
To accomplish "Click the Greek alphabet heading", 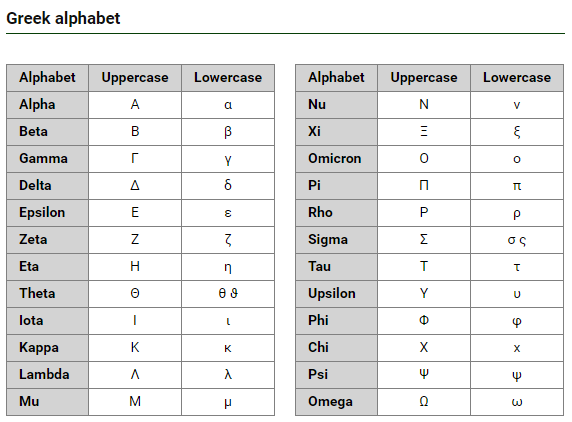I will 63,18.
